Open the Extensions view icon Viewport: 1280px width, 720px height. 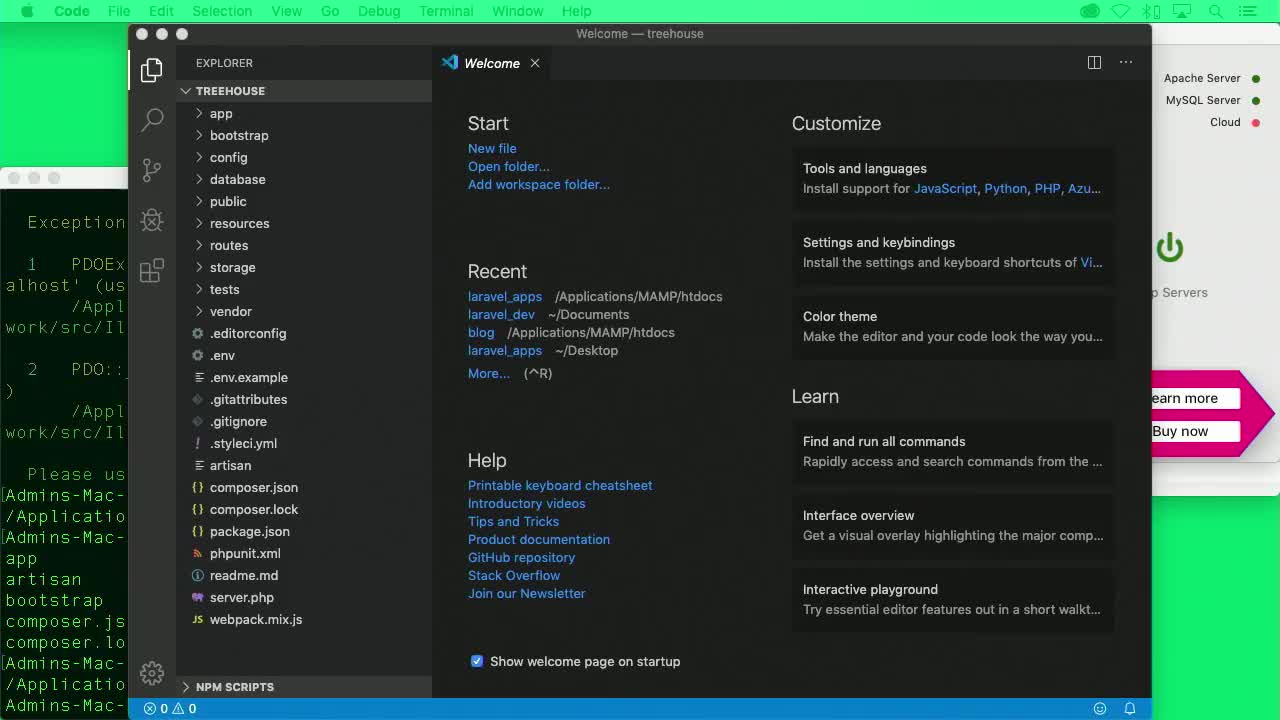point(152,271)
